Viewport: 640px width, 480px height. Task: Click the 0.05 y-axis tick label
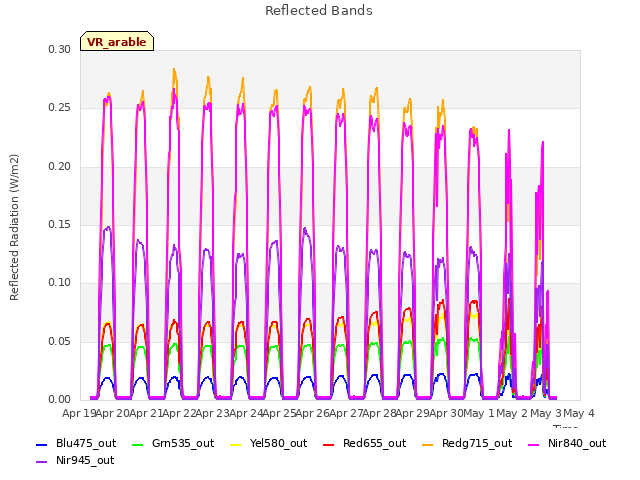click(60, 341)
